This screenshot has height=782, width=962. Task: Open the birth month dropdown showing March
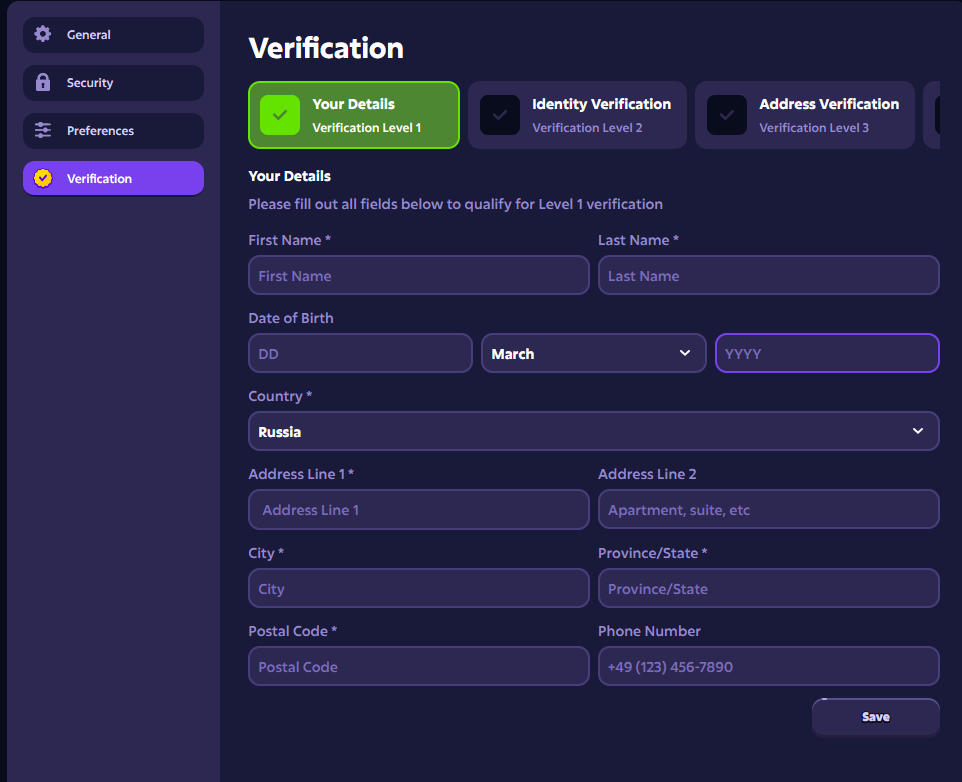tap(593, 353)
